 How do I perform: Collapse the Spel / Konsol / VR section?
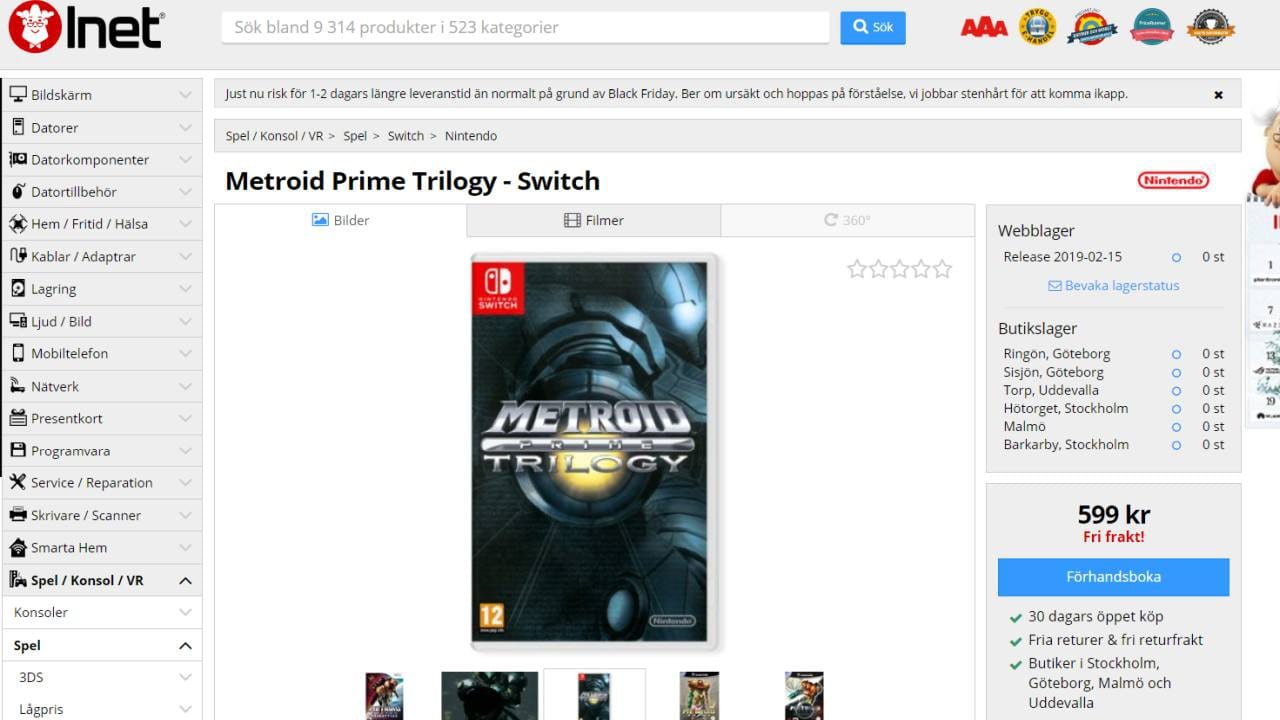point(185,580)
